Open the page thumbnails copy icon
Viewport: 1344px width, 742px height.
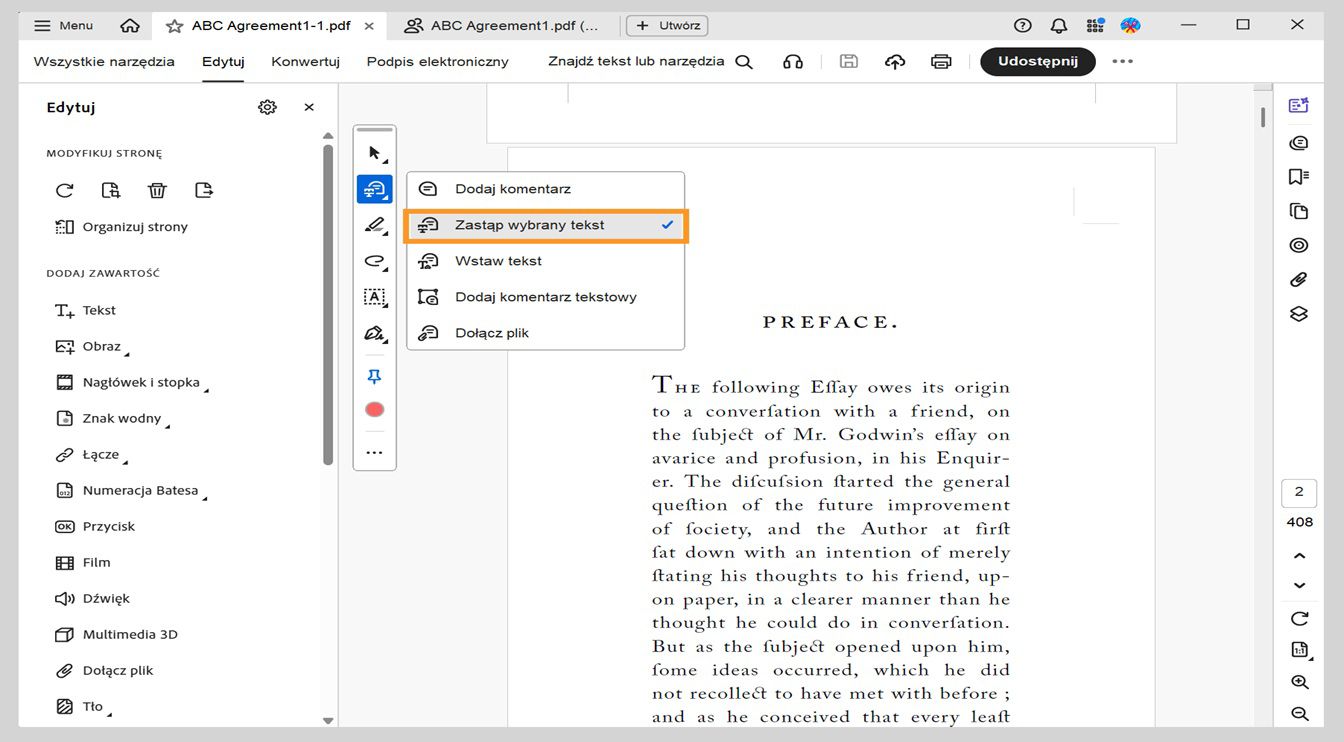(1299, 212)
